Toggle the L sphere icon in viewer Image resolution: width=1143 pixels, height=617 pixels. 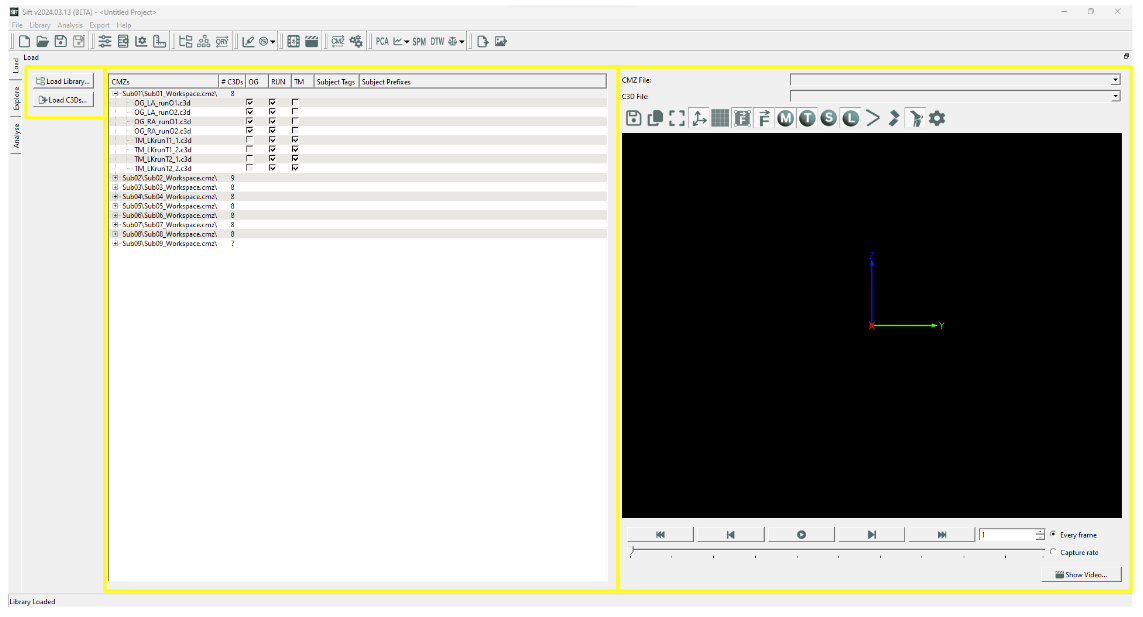851,118
